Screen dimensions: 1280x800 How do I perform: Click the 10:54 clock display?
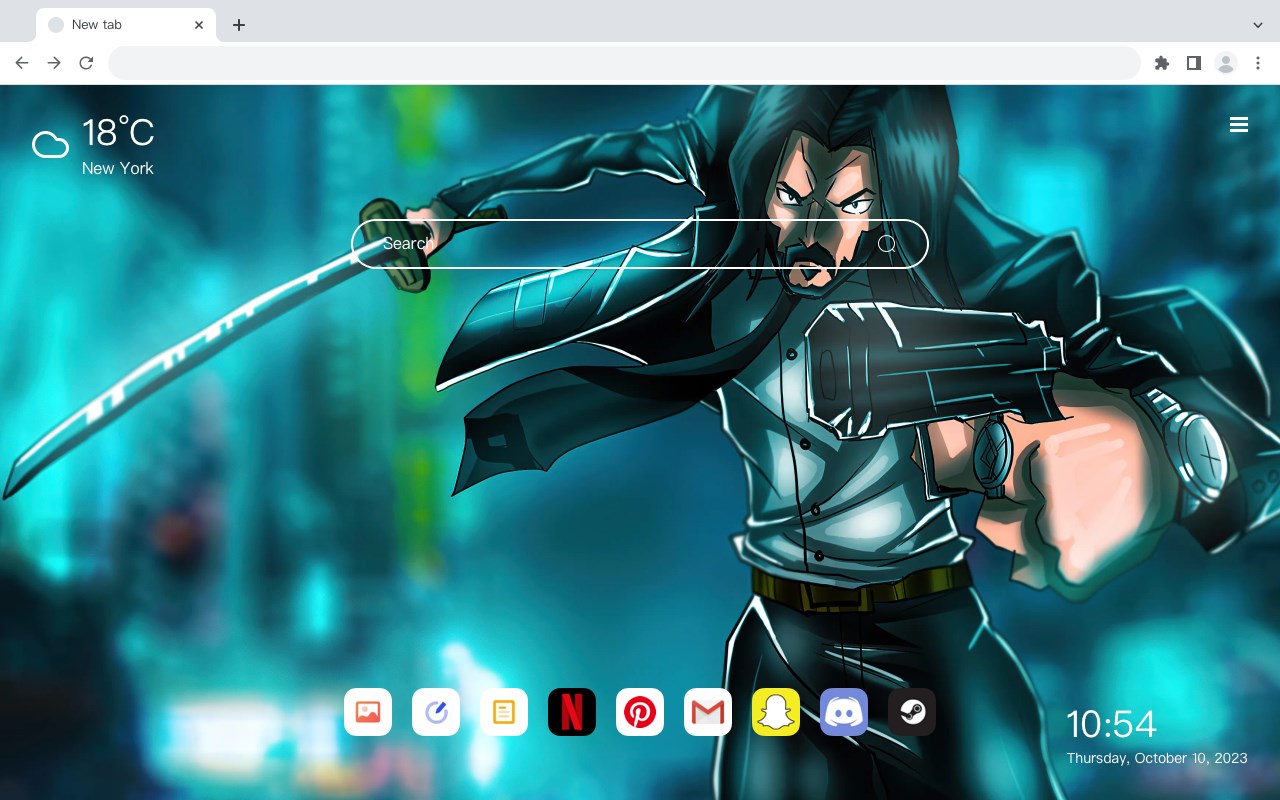[x=1111, y=724]
